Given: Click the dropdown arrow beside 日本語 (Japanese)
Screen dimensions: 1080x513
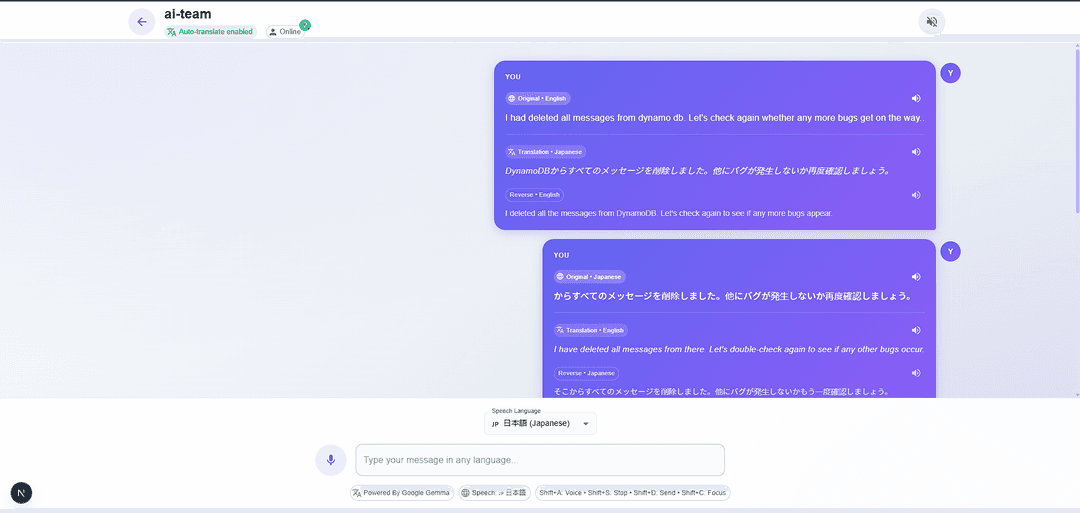Looking at the screenshot, I should coord(586,424).
